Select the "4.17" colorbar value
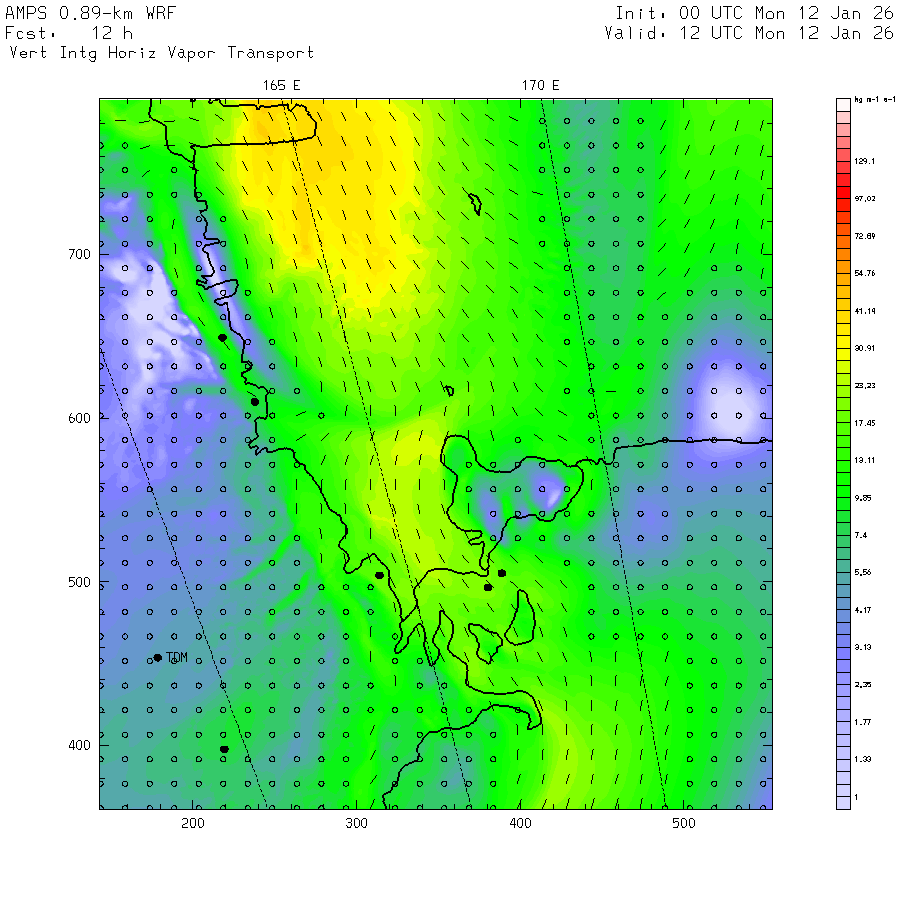 863,610
